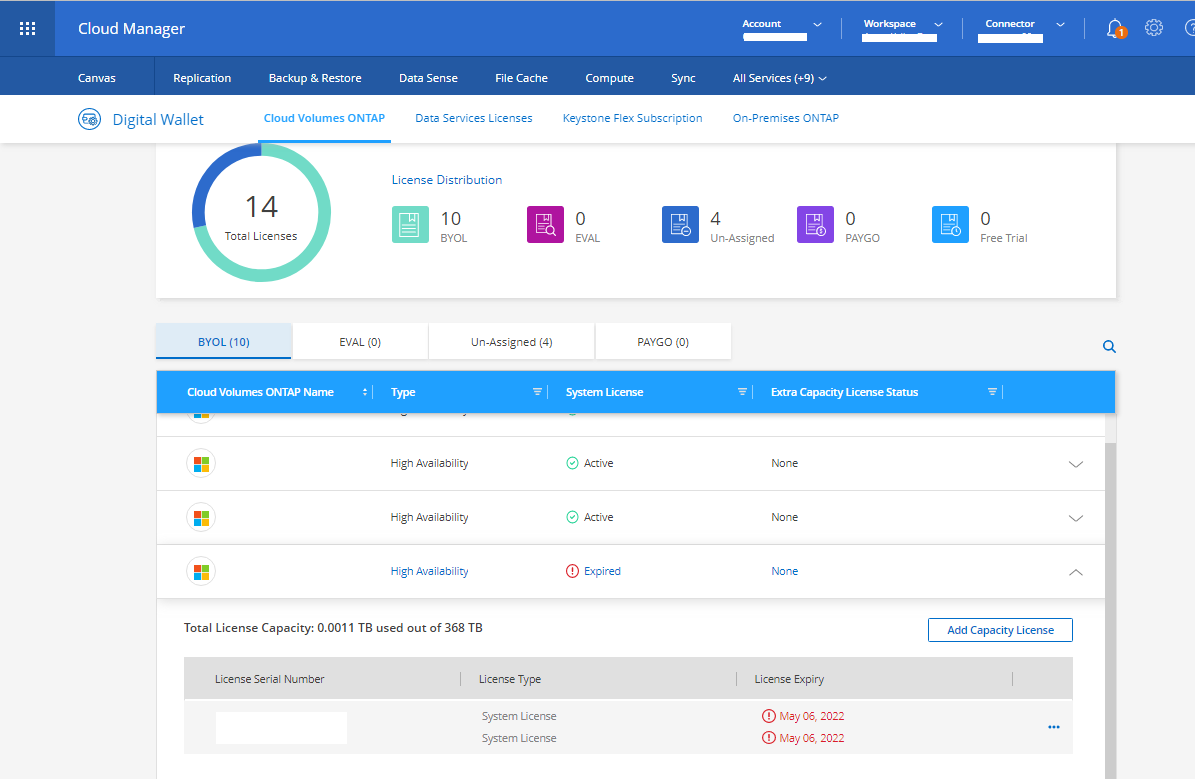Image resolution: width=1195 pixels, height=779 pixels.
Task: Click the BYOL license distribution icon
Action: click(410, 225)
